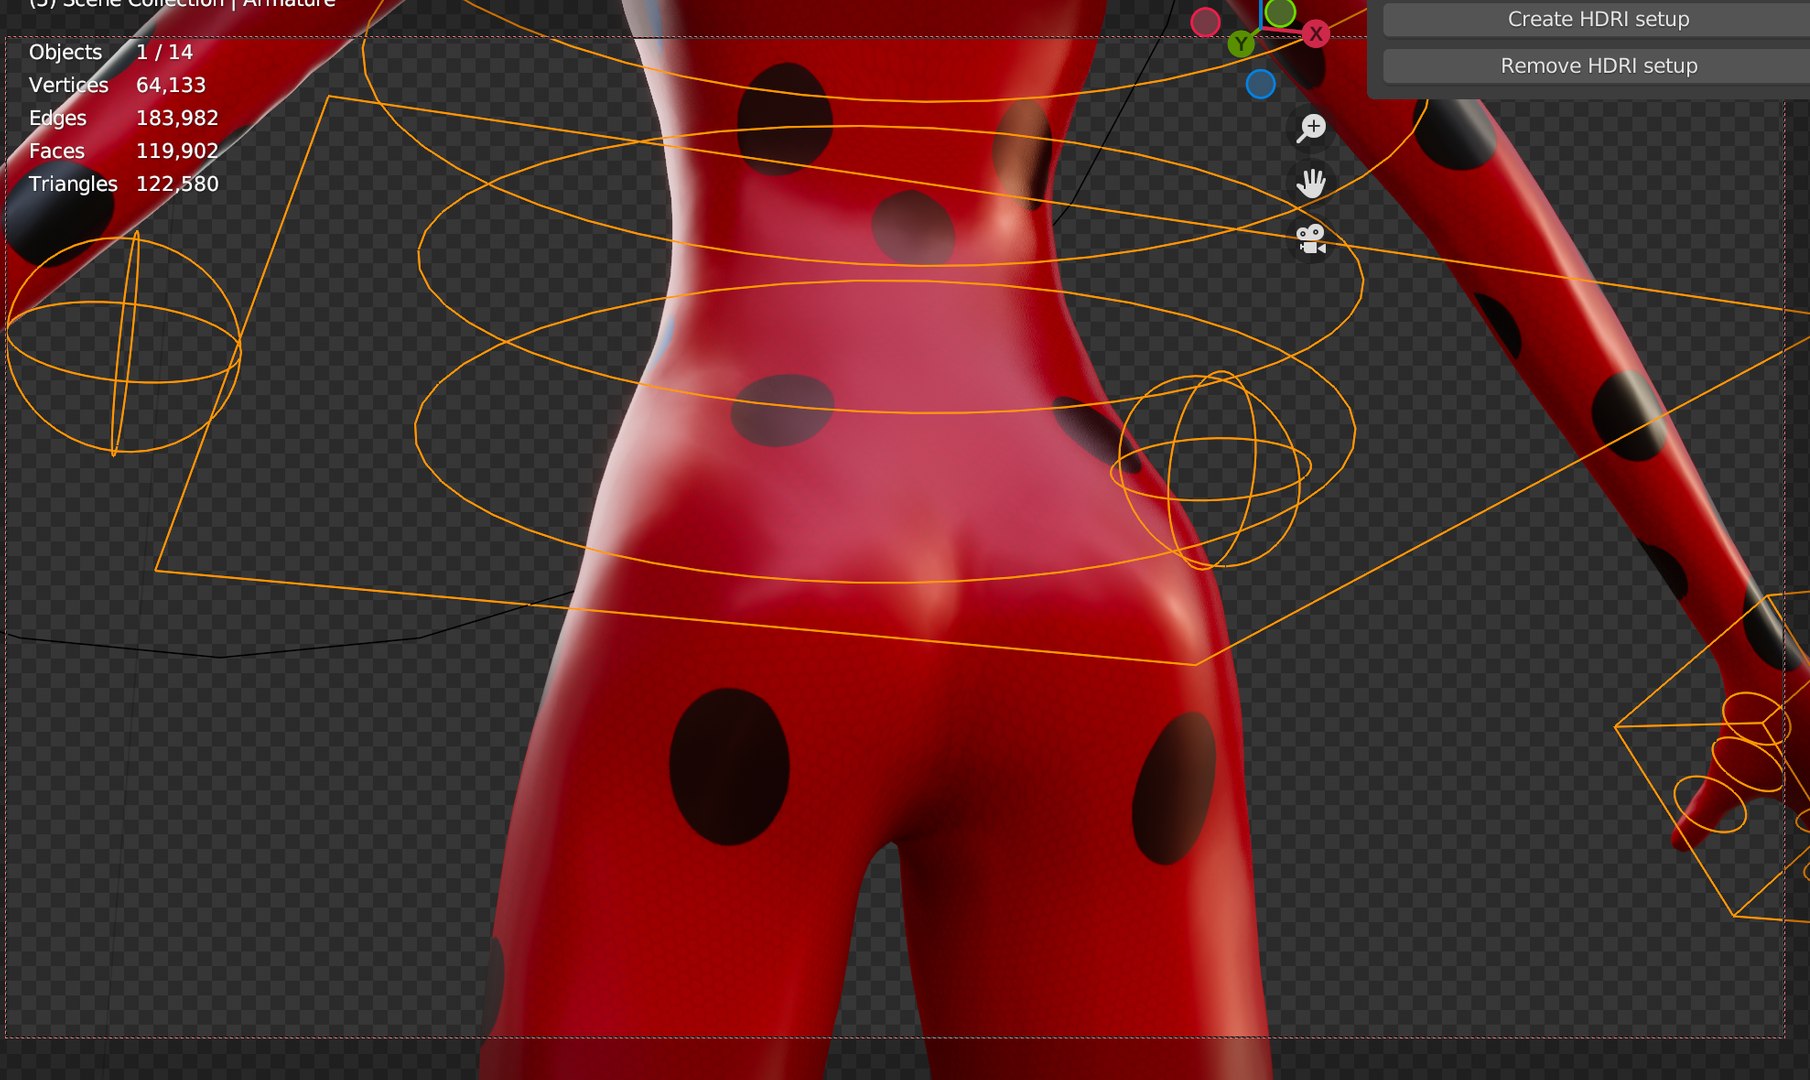Select the pan view hand icon
This screenshot has height=1080, width=1810.
(1311, 183)
